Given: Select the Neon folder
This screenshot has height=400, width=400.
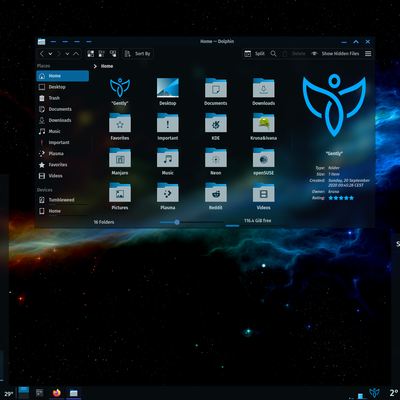Looking at the screenshot, I should 216,158.
